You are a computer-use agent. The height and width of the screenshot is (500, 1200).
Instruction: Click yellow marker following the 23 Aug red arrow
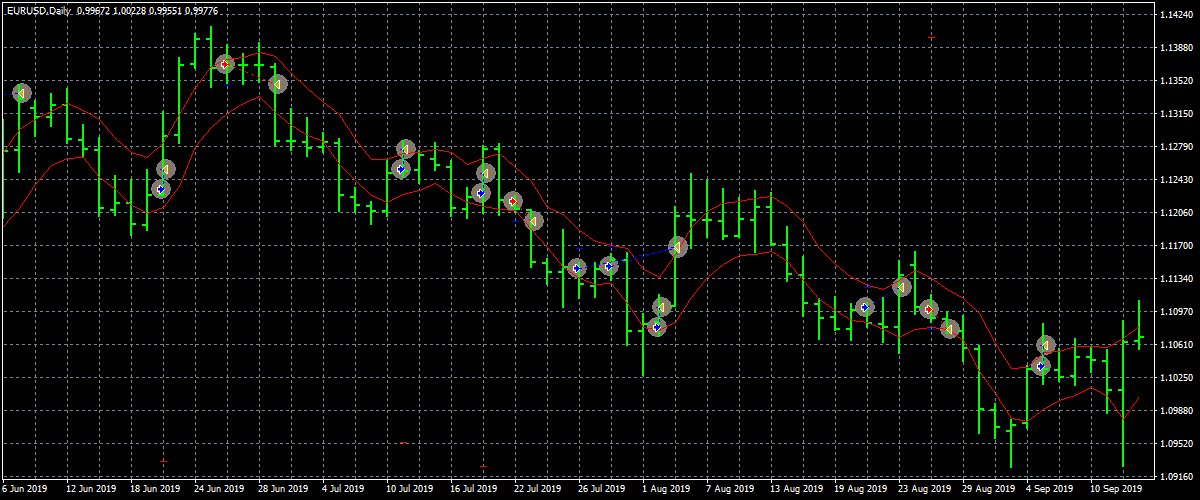[950, 328]
